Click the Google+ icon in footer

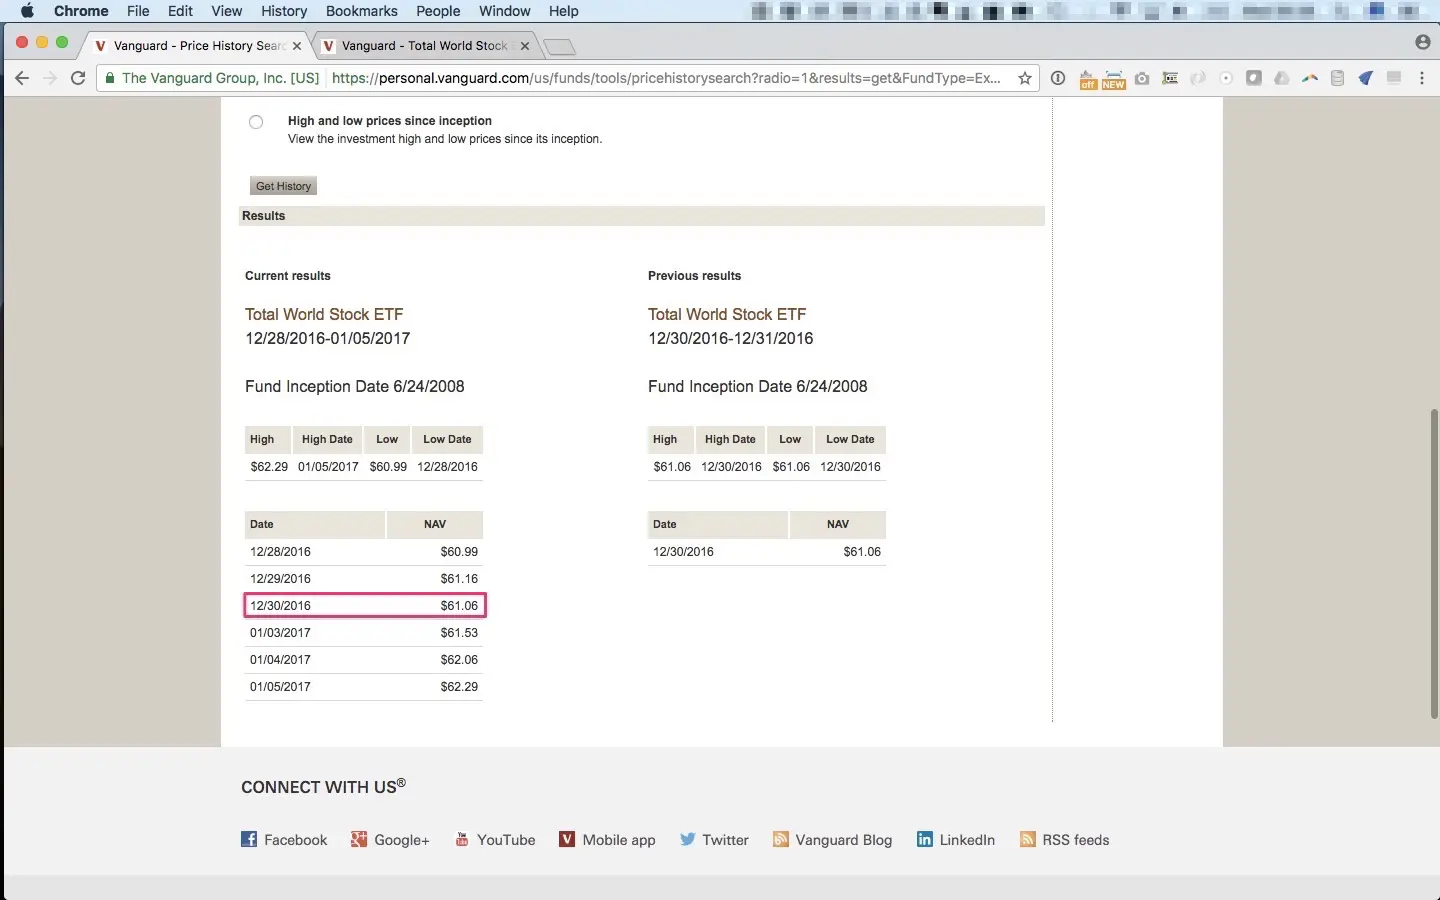click(359, 839)
